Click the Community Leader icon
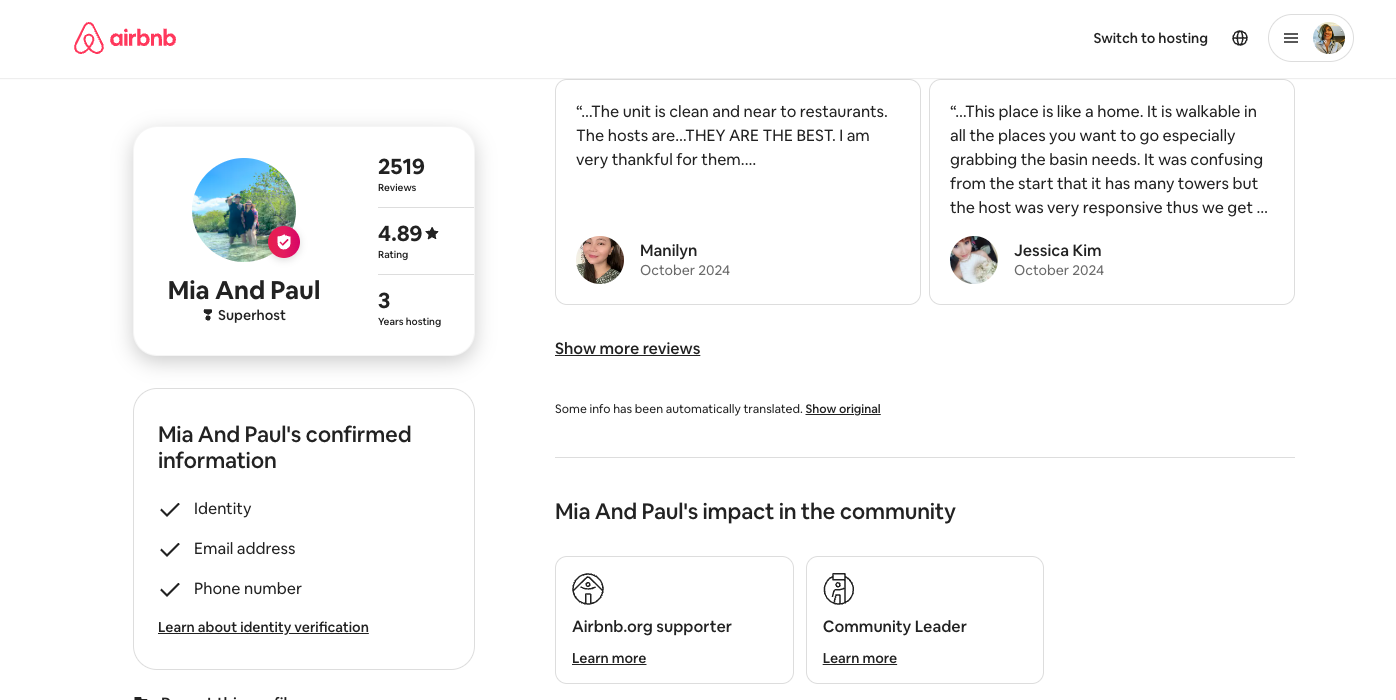The height and width of the screenshot is (700, 1396). tap(838, 589)
